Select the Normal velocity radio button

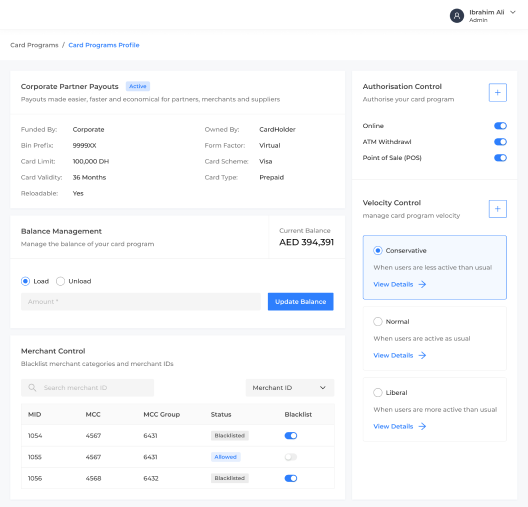pyautogui.click(x=377, y=322)
